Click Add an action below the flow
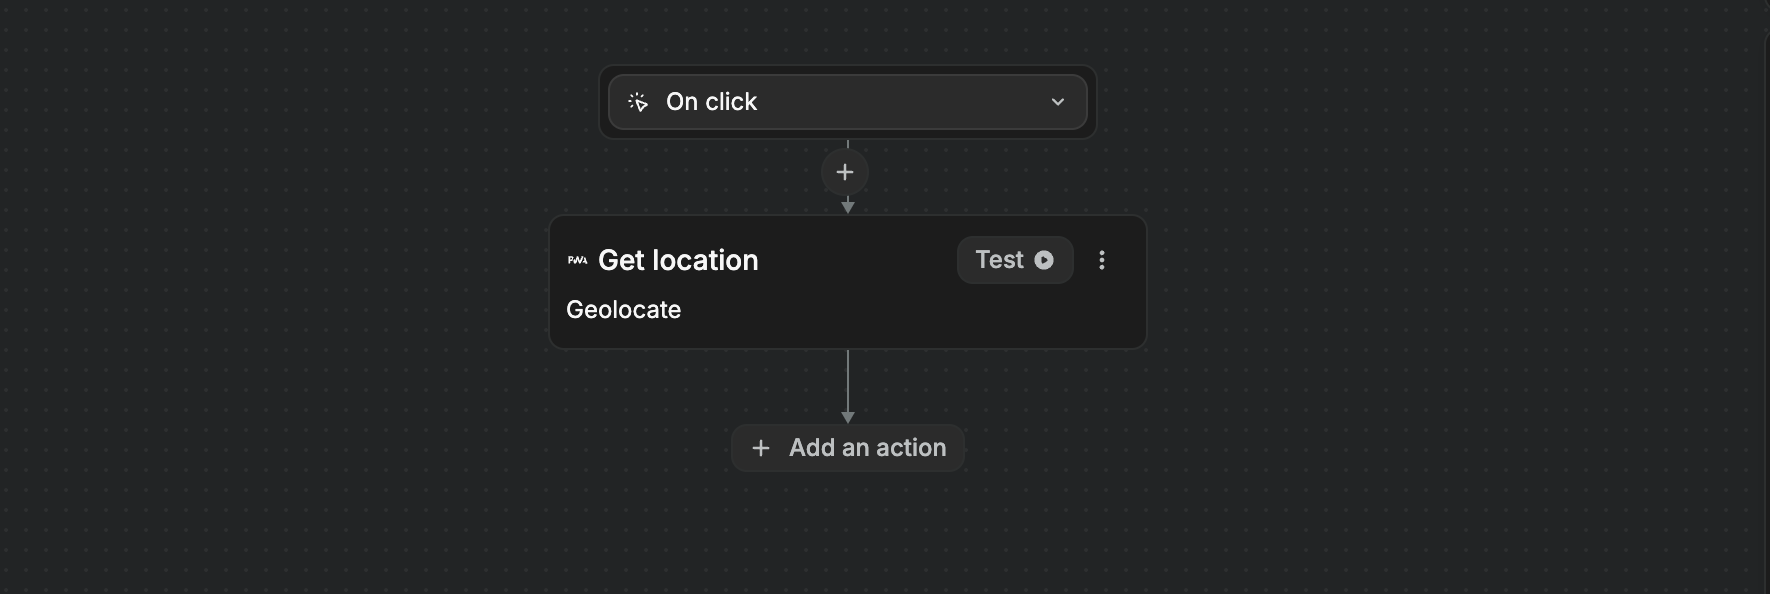This screenshot has width=1770, height=594. click(847, 448)
